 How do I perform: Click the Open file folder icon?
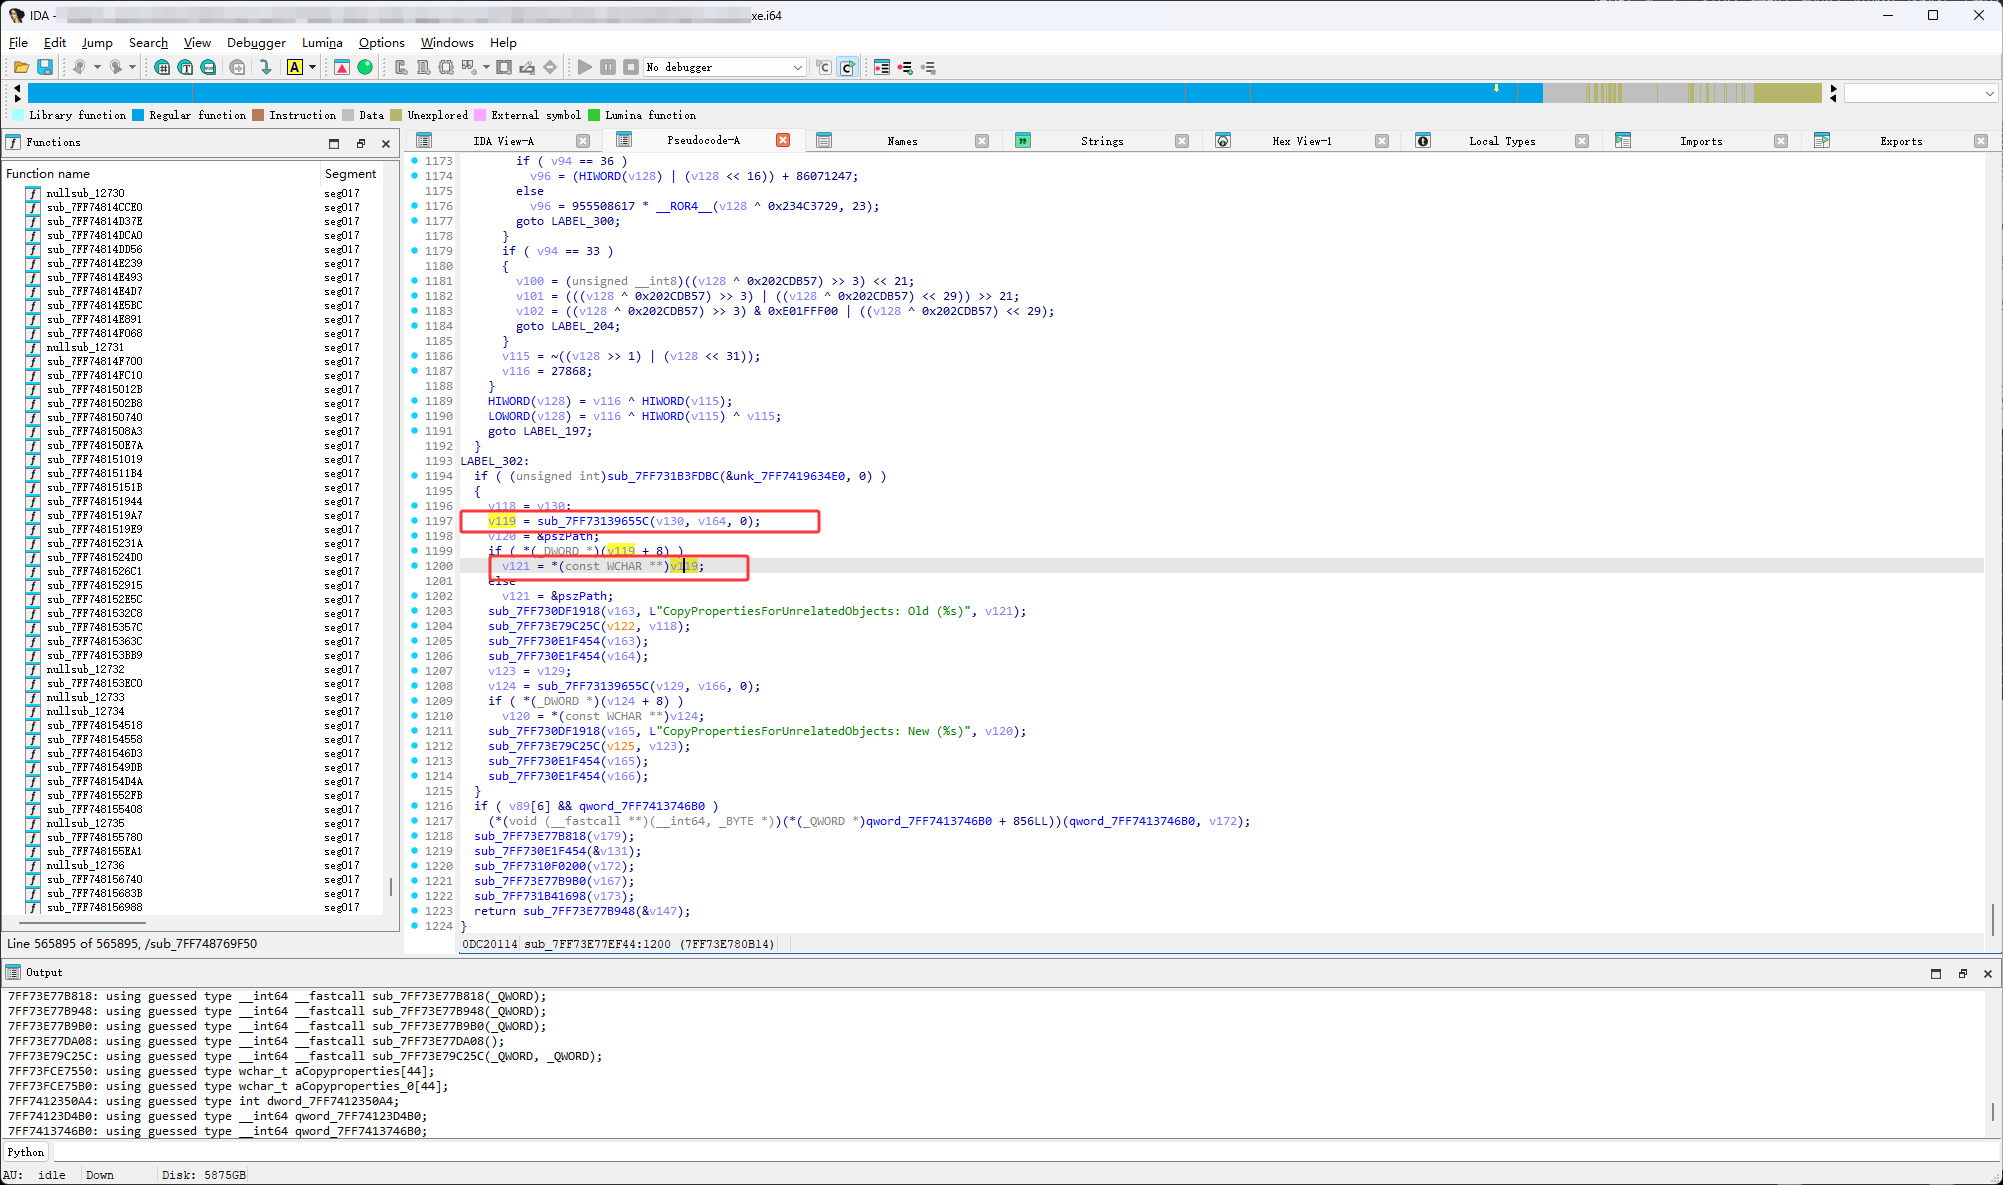[21, 67]
